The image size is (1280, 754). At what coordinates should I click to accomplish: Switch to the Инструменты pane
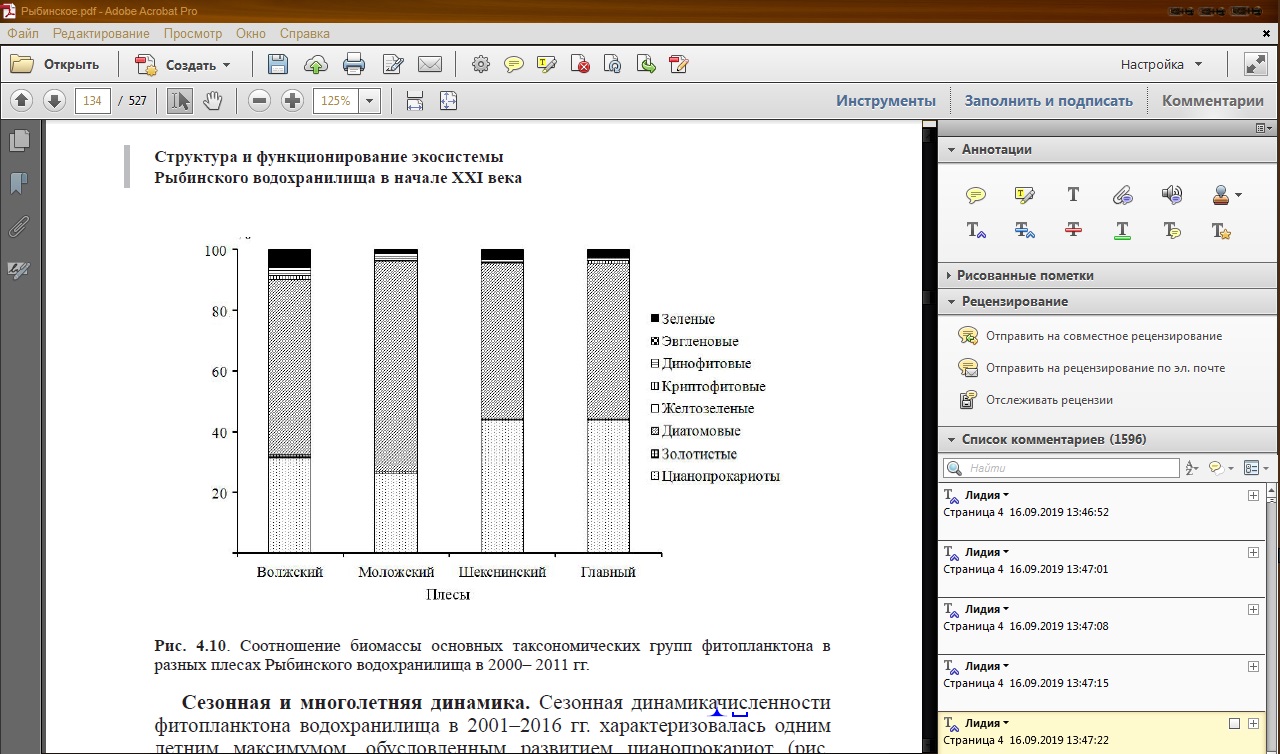(886, 101)
